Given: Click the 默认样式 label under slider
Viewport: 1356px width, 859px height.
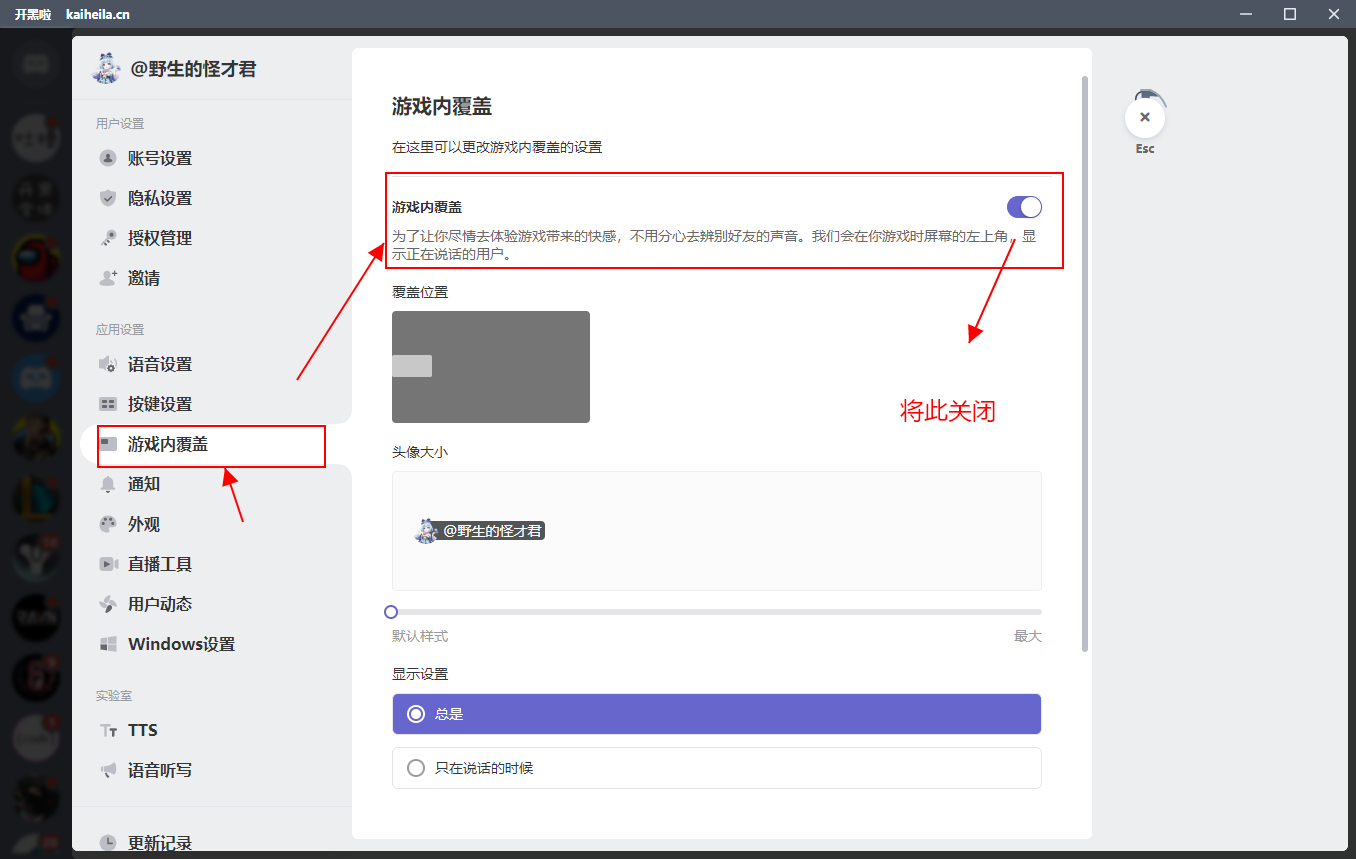Looking at the screenshot, I should tap(420, 636).
